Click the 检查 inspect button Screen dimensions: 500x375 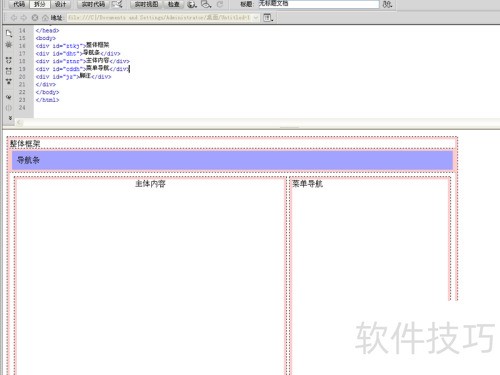173,4
